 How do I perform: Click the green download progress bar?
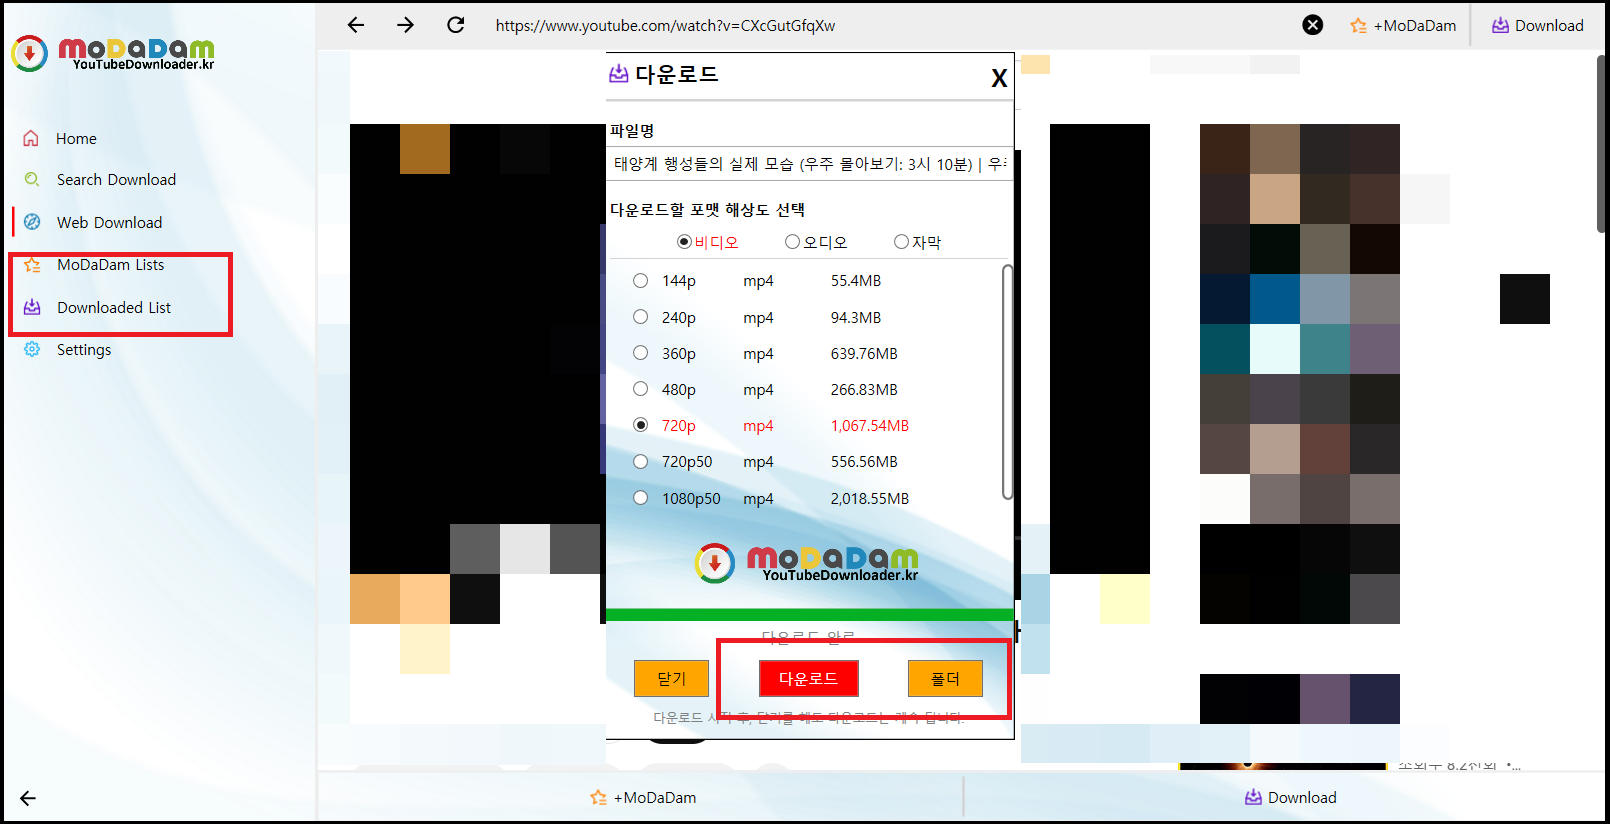coord(810,615)
